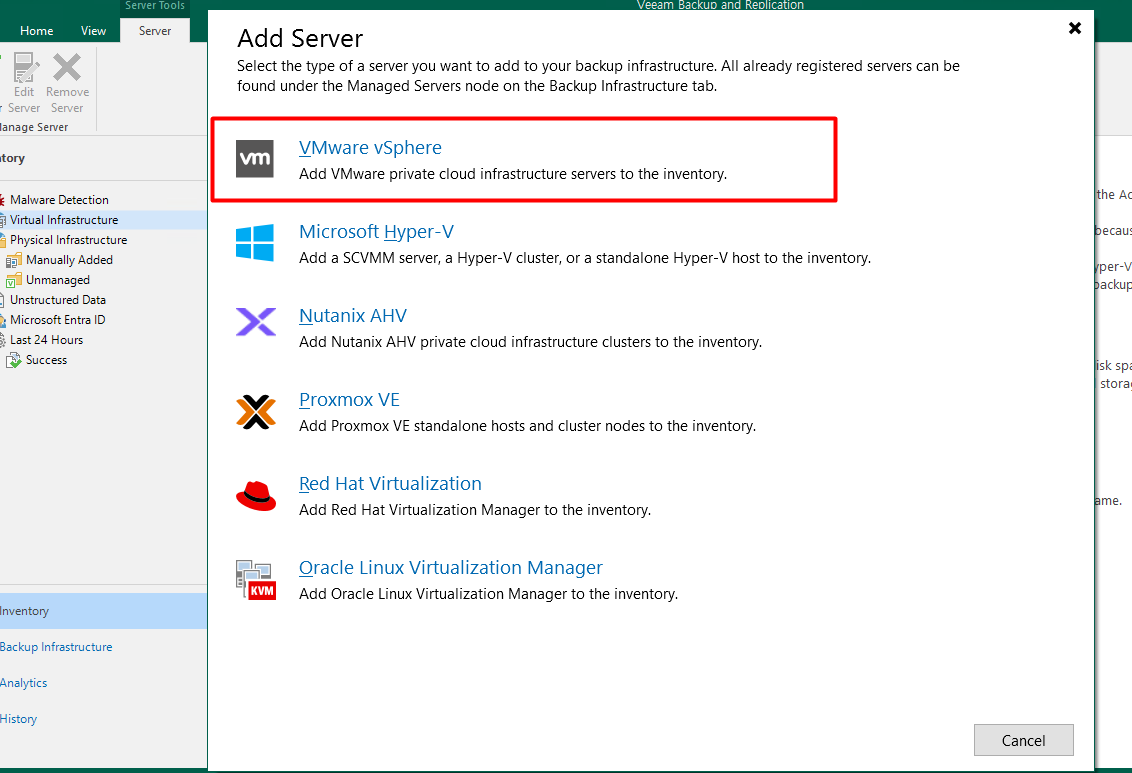Open the Microsoft Hyper-V link
The height and width of the screenshot is (773, 1132).
376,232
